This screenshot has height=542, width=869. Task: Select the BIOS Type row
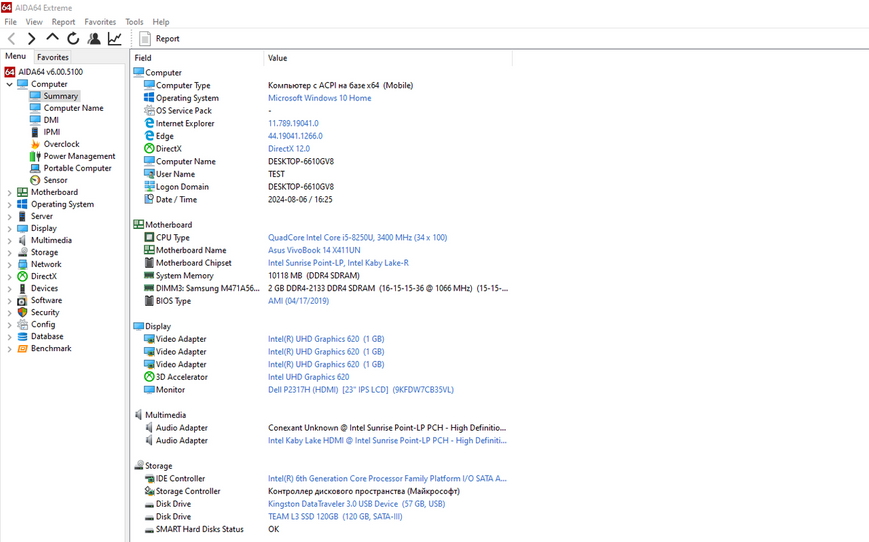click(321, 301)
